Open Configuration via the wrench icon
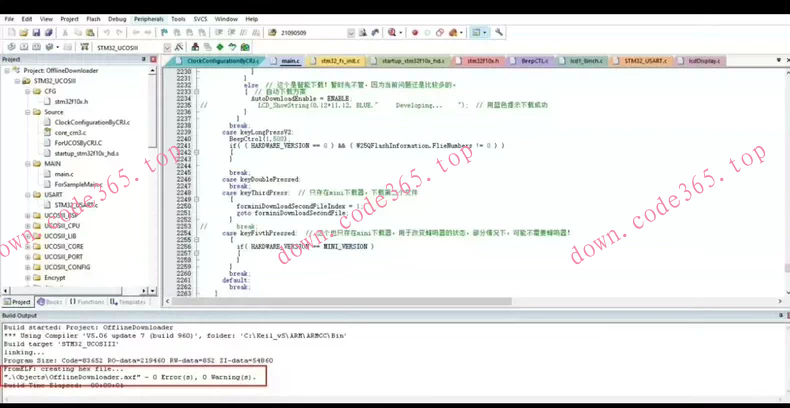 pos(499,33)
